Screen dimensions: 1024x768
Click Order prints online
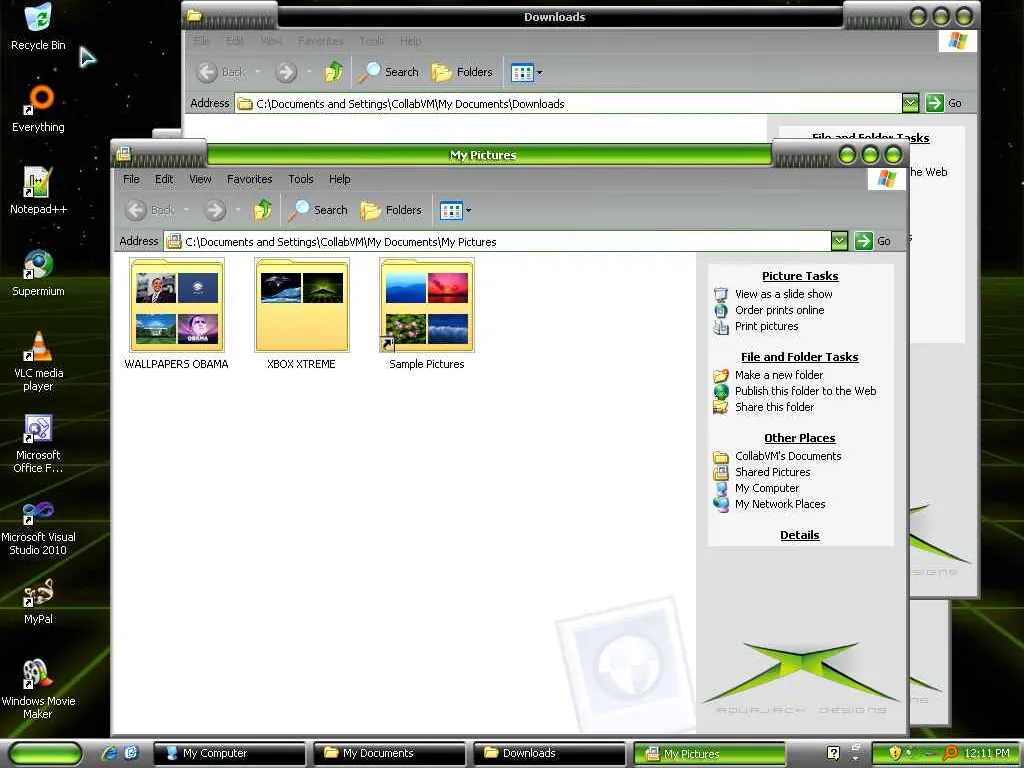click(779, 310)
